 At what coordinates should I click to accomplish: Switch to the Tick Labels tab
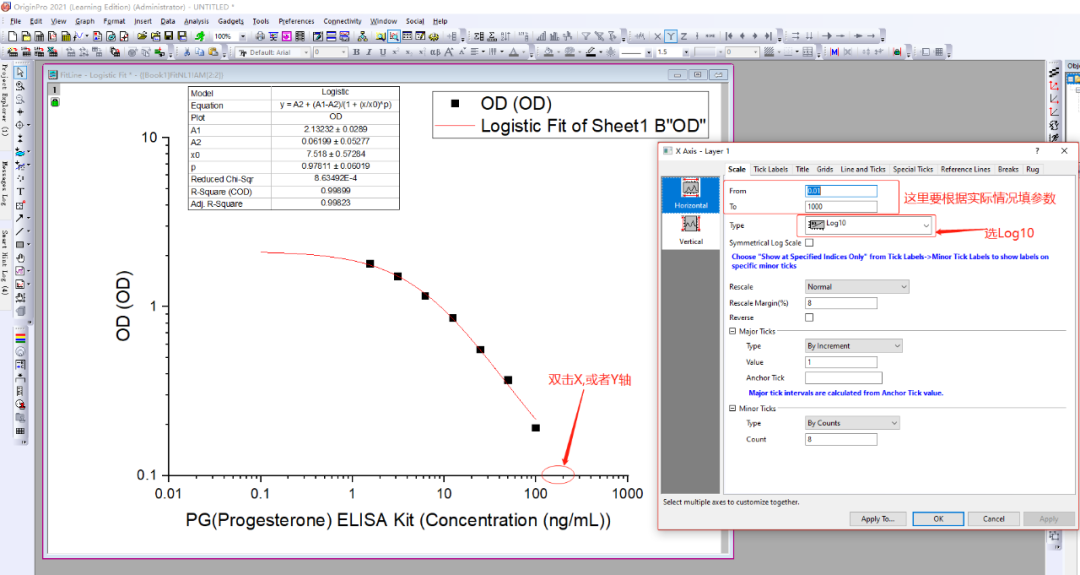pos(770,170)
